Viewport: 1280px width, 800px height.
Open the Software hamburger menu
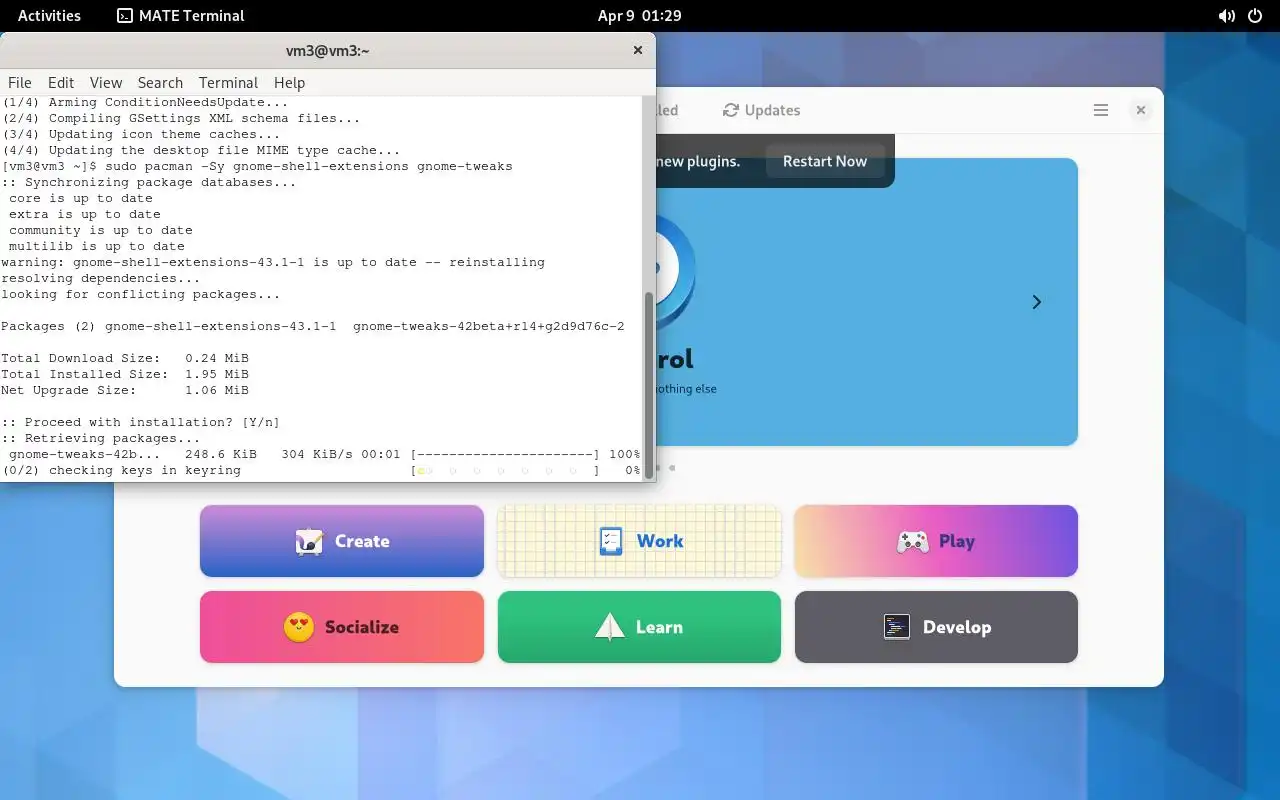(x=1101, y=110)
